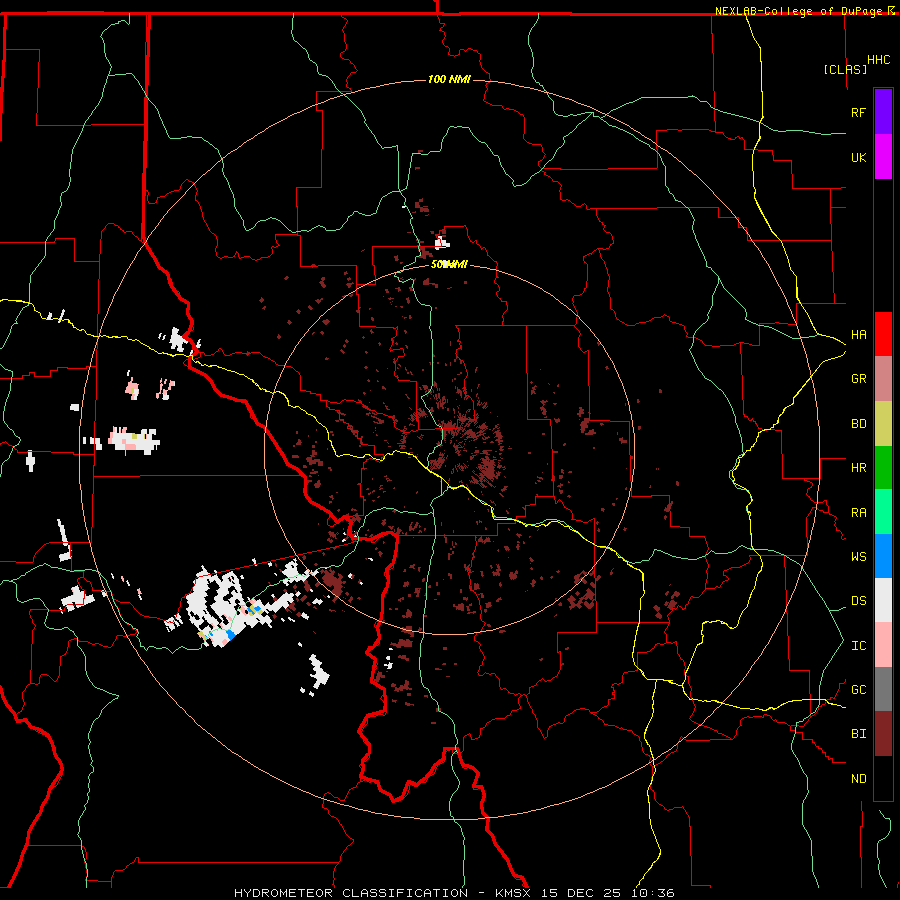Click the HHC product label
This screenshot has height=900, width=900.
879,60
